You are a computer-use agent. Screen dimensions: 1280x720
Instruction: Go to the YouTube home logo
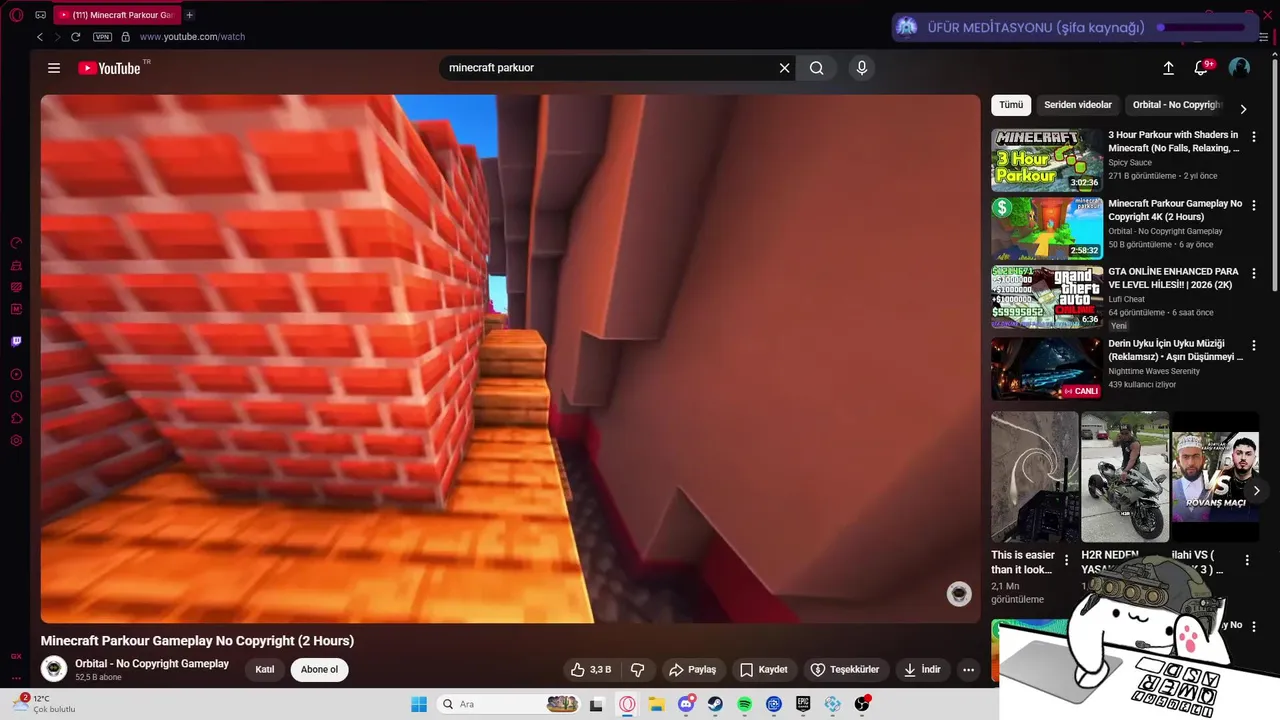(x=110, y=68)
